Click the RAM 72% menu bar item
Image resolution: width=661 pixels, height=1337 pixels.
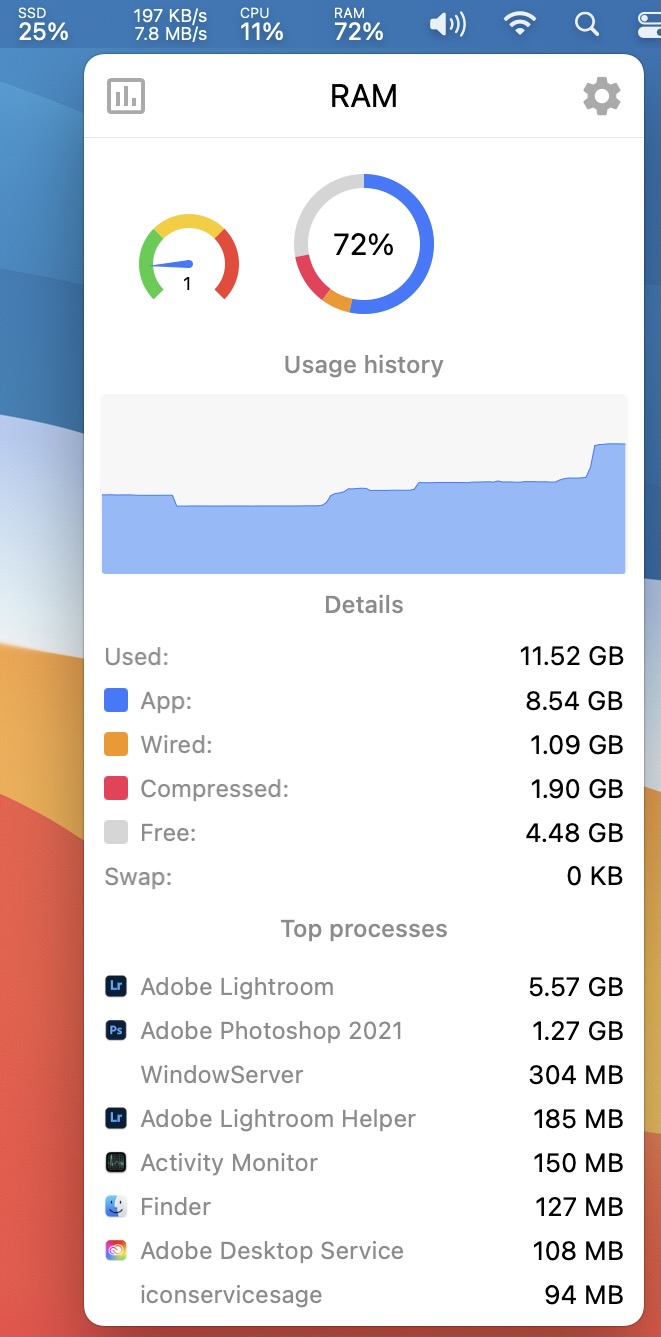(x=358, y=24)
